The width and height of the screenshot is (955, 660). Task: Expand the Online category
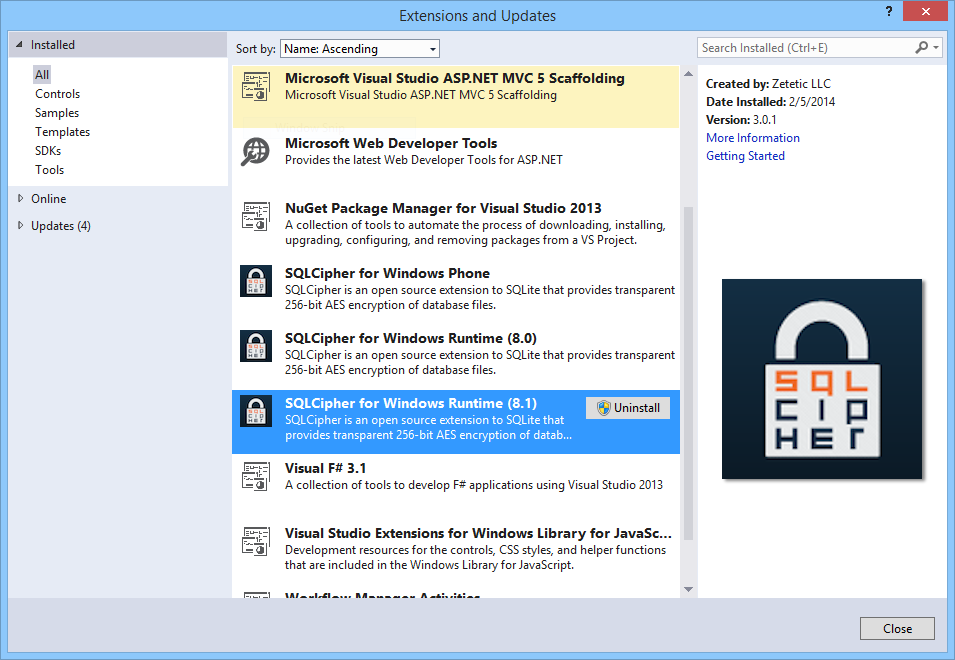point(20,198)
